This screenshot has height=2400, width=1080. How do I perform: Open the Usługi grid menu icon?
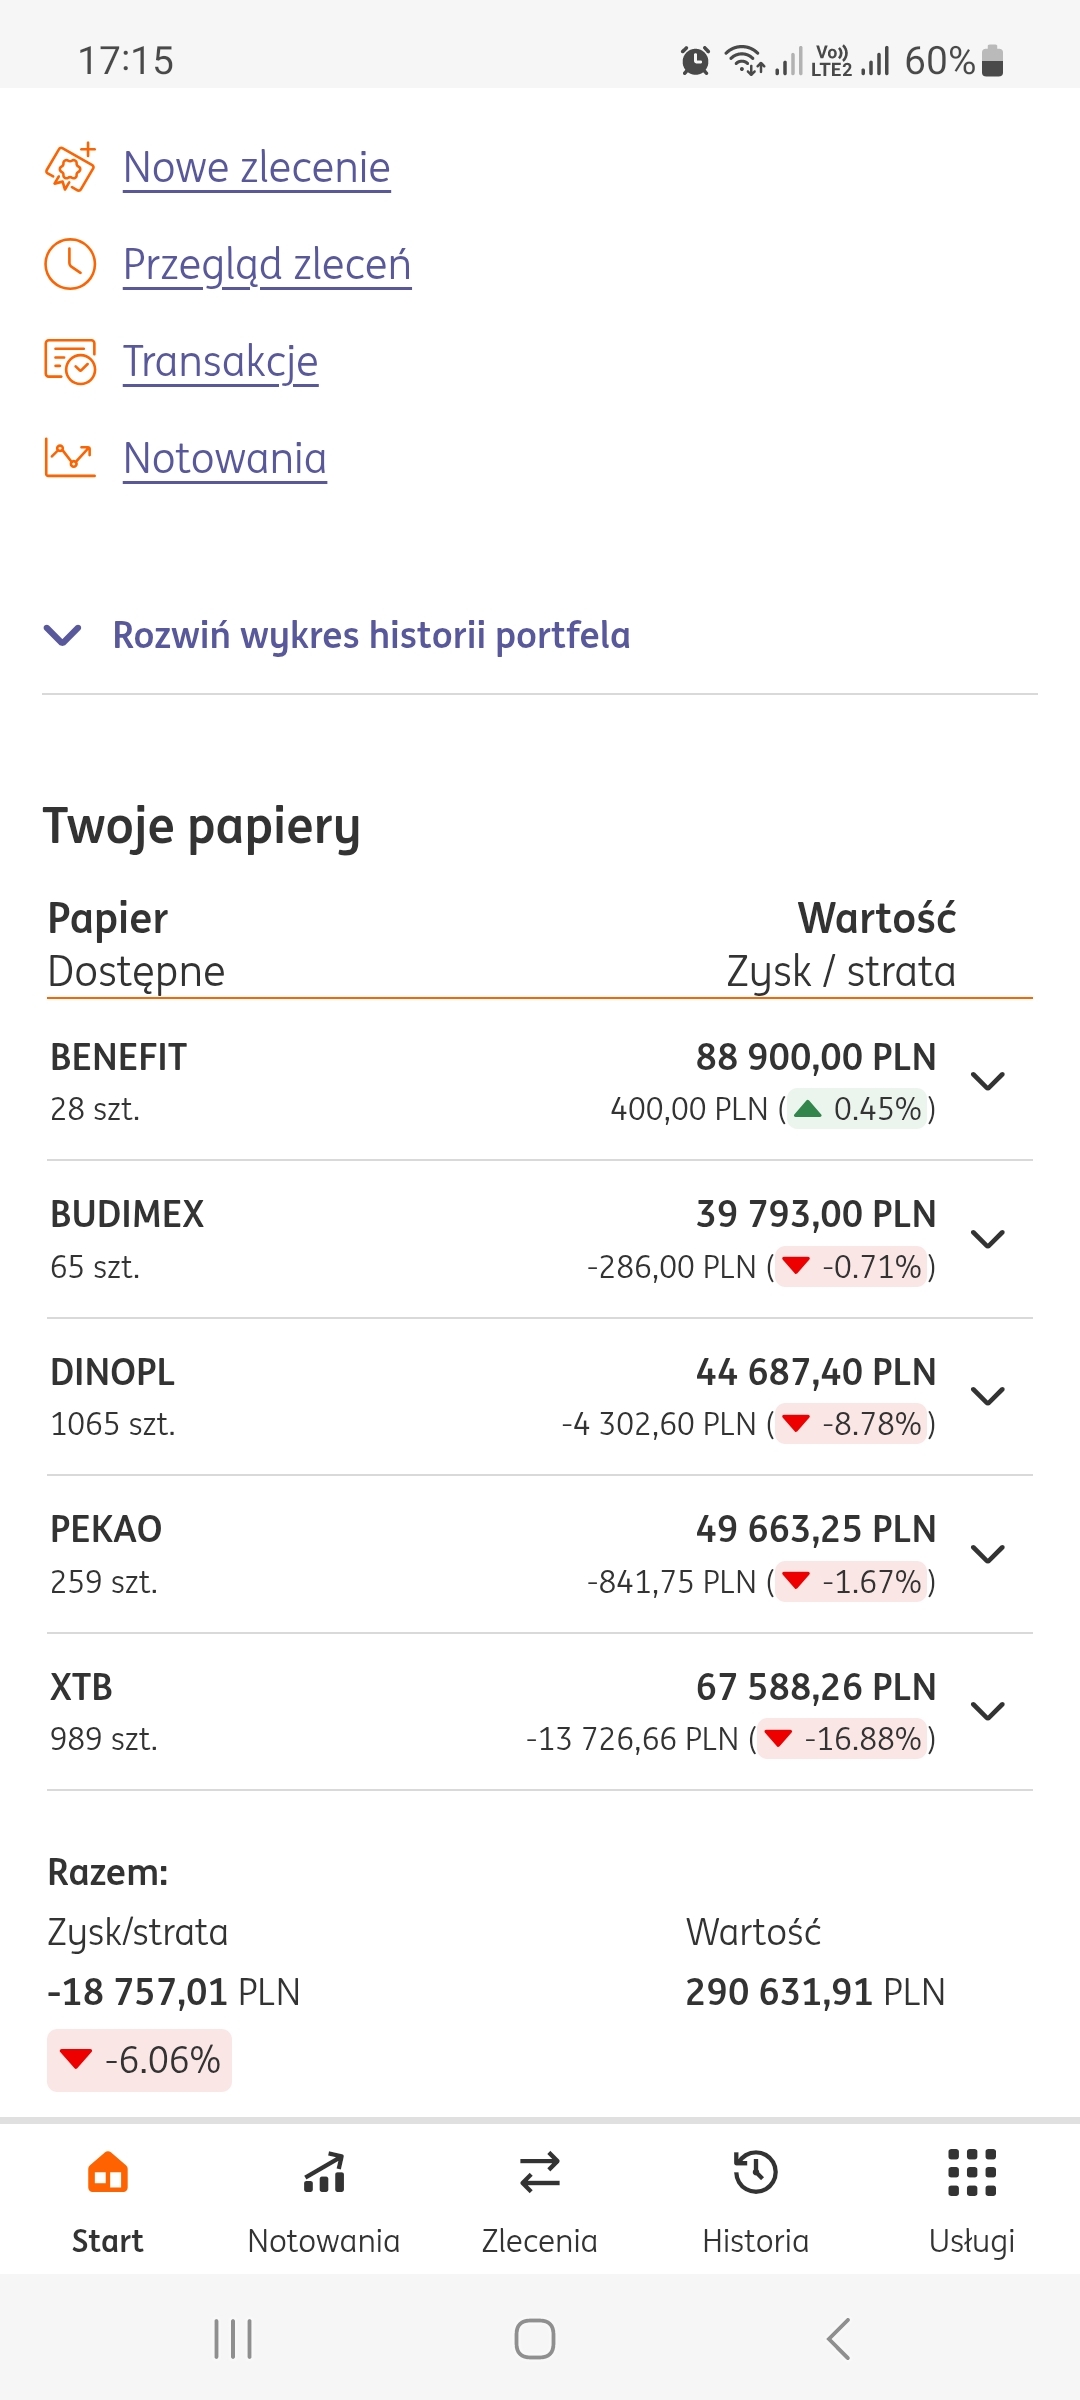tap(971, 2173)
